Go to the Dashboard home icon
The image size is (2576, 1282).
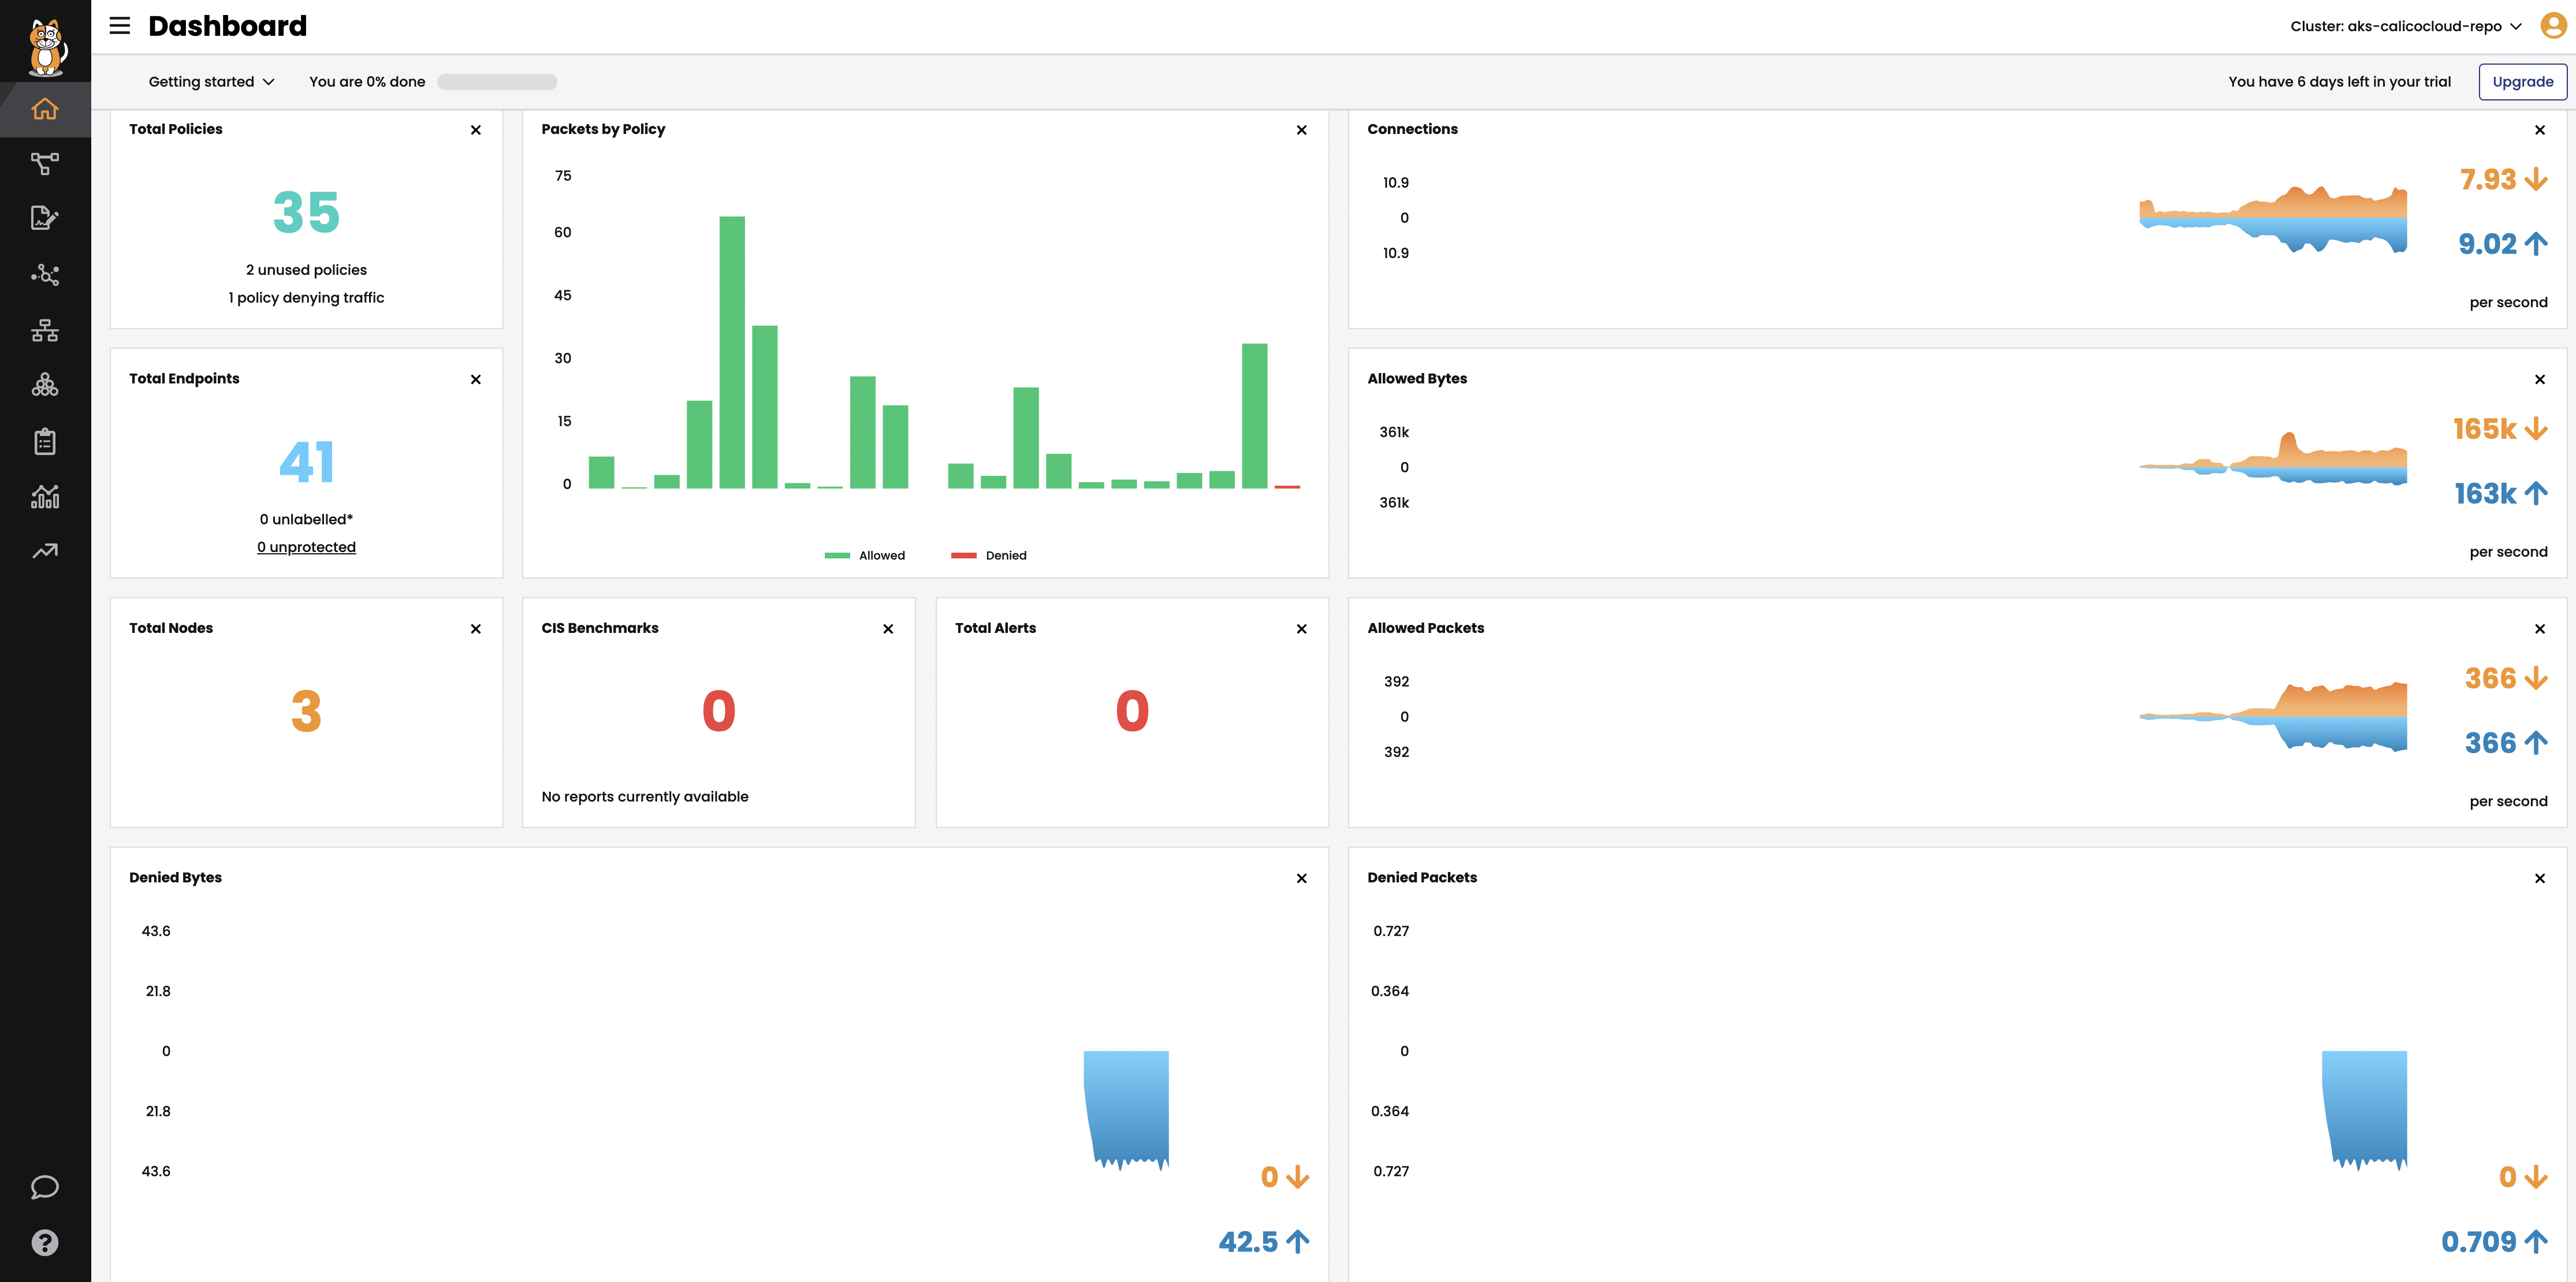tap(45, 109)
